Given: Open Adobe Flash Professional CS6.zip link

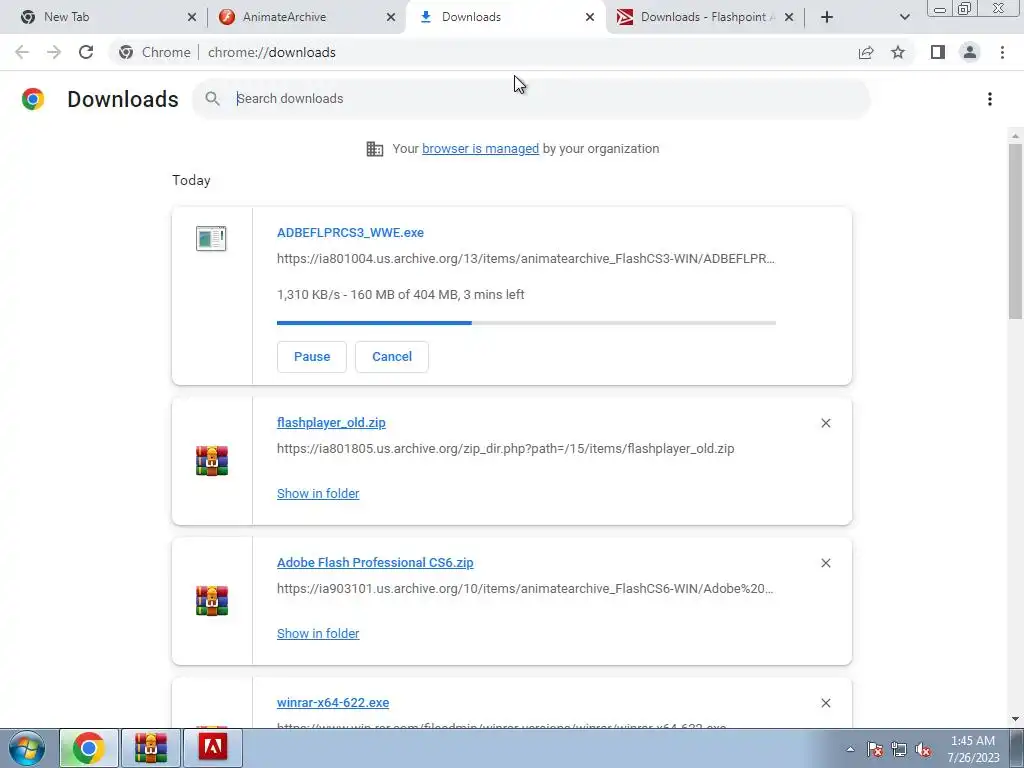Looking at the screenshot, I should pos(375,562).
